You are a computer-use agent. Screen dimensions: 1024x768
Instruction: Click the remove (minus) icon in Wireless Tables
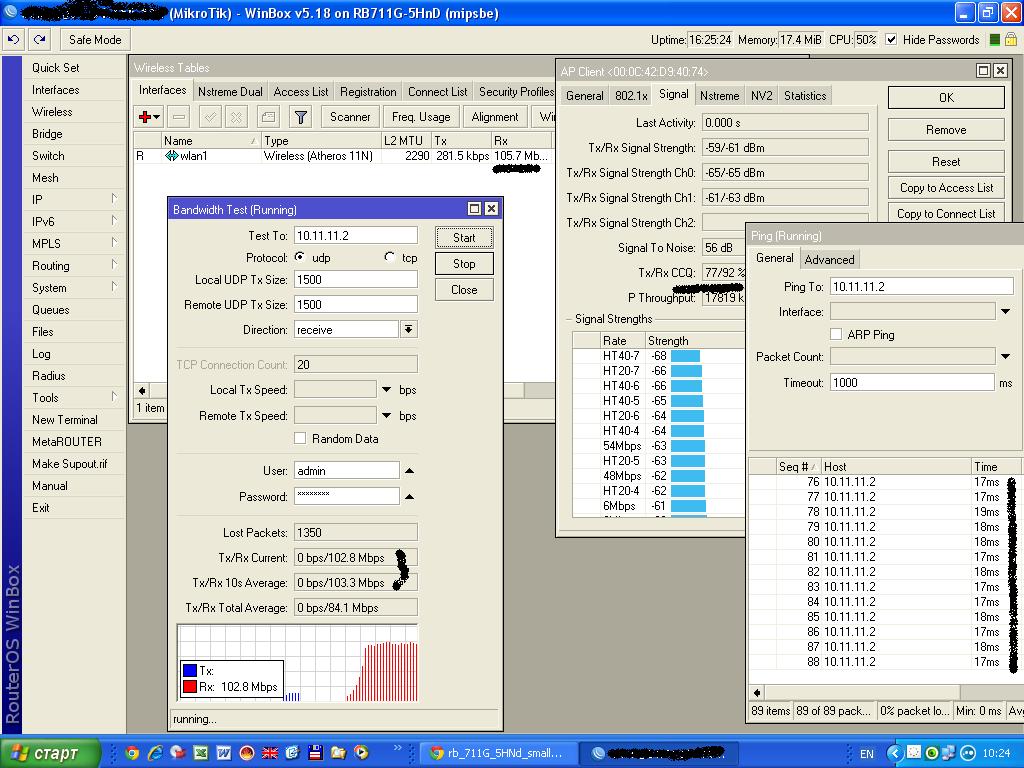point(178,117)
